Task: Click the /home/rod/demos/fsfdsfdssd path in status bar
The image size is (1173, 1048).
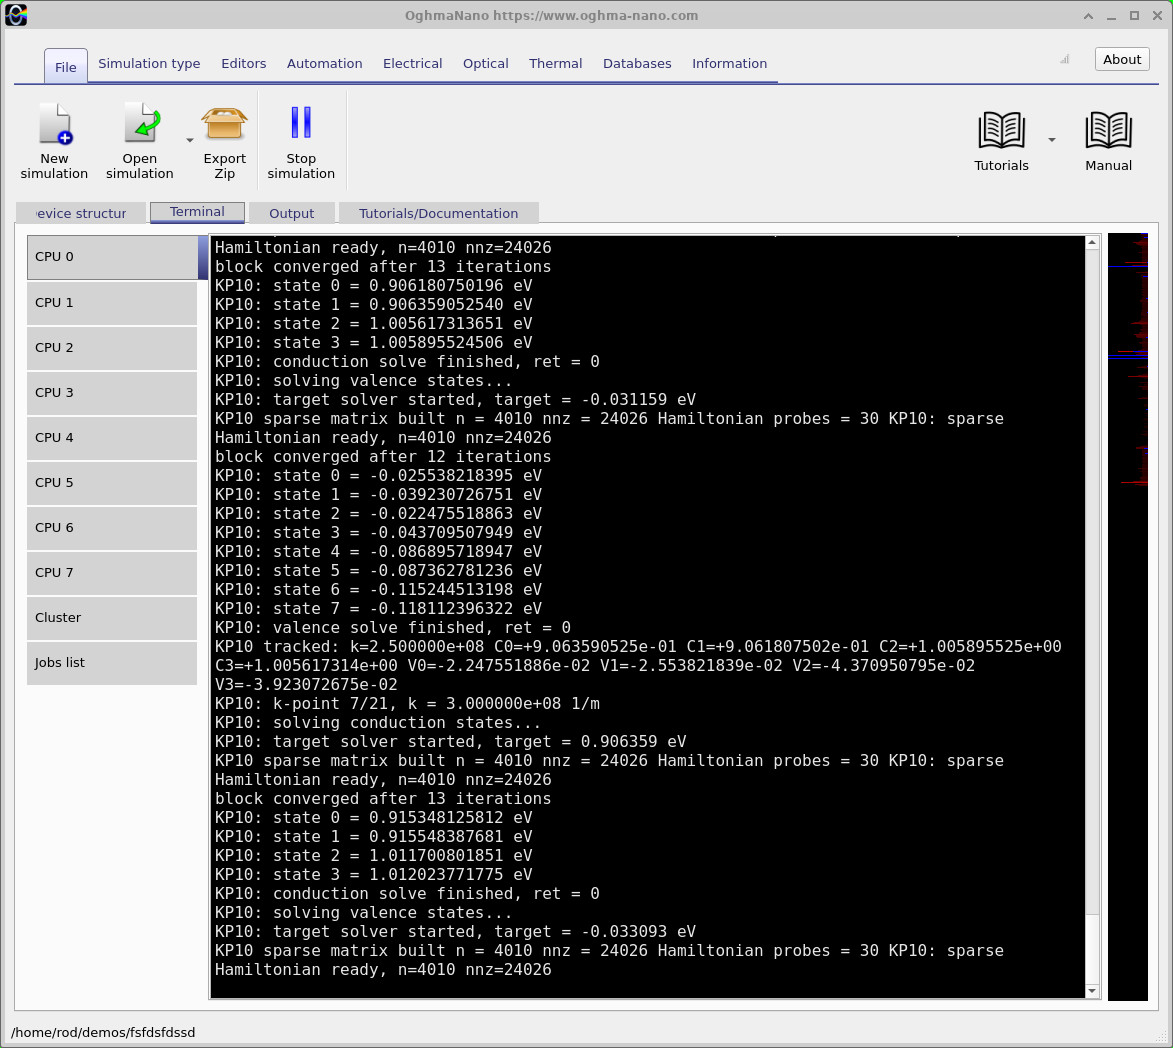Action: point(103,1032)
